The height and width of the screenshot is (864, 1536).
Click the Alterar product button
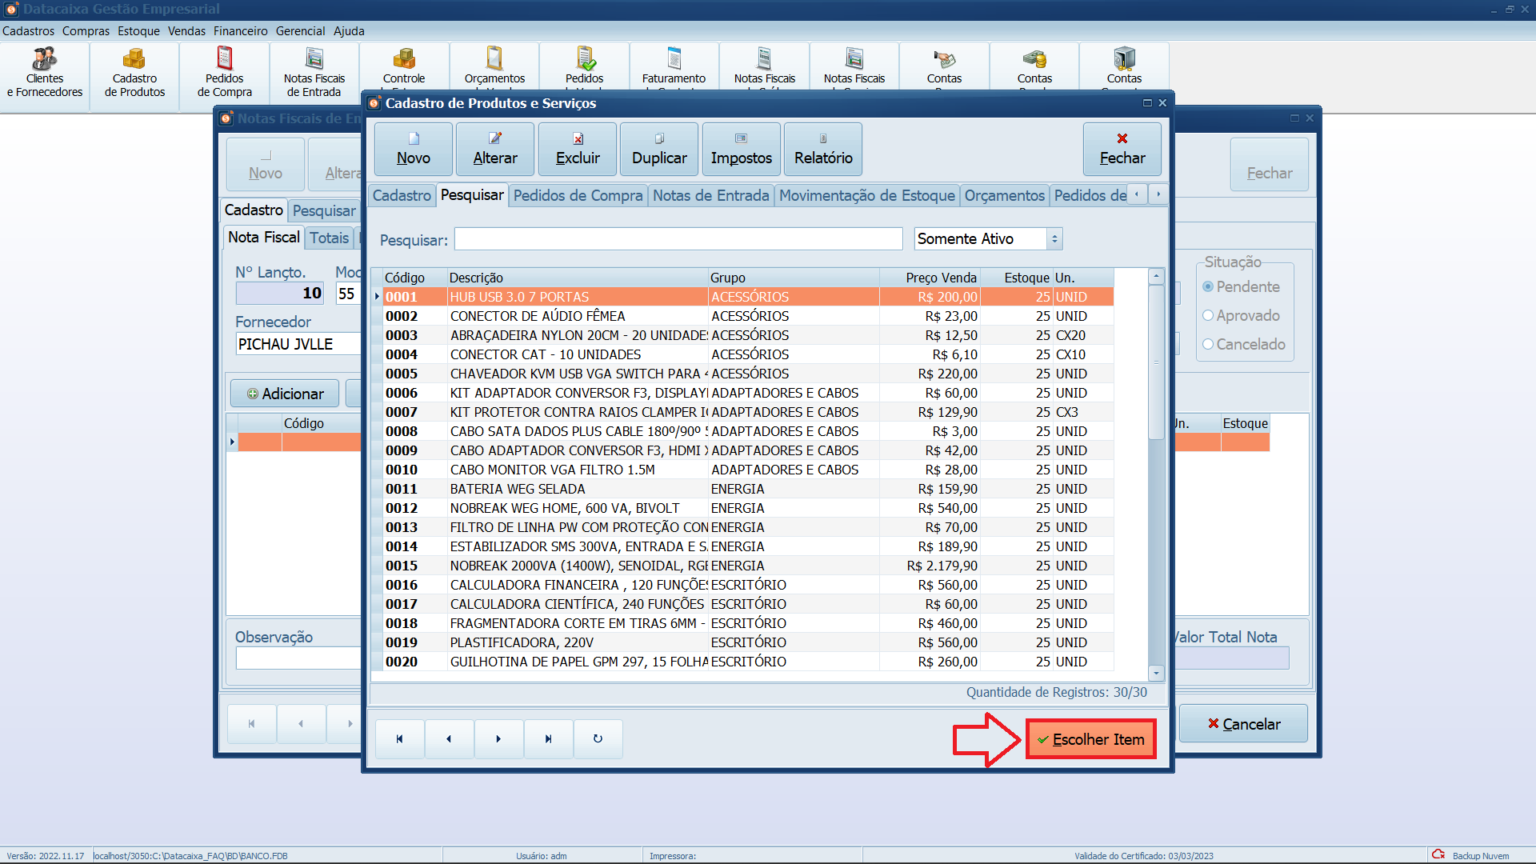pos(495,149)
